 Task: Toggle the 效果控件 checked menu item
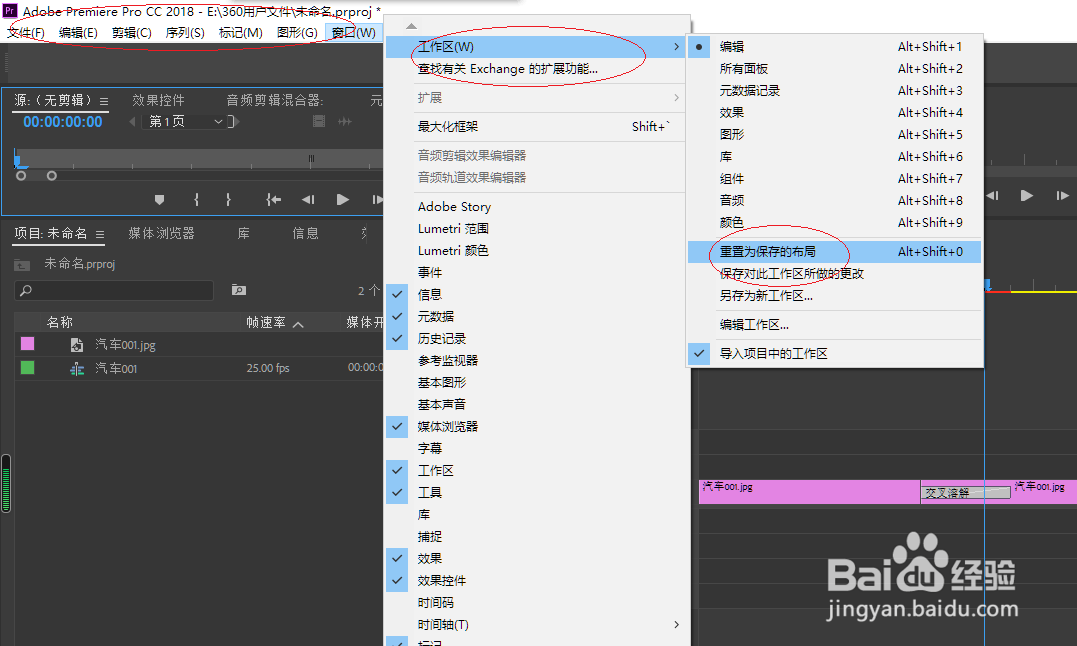[536, 580]
